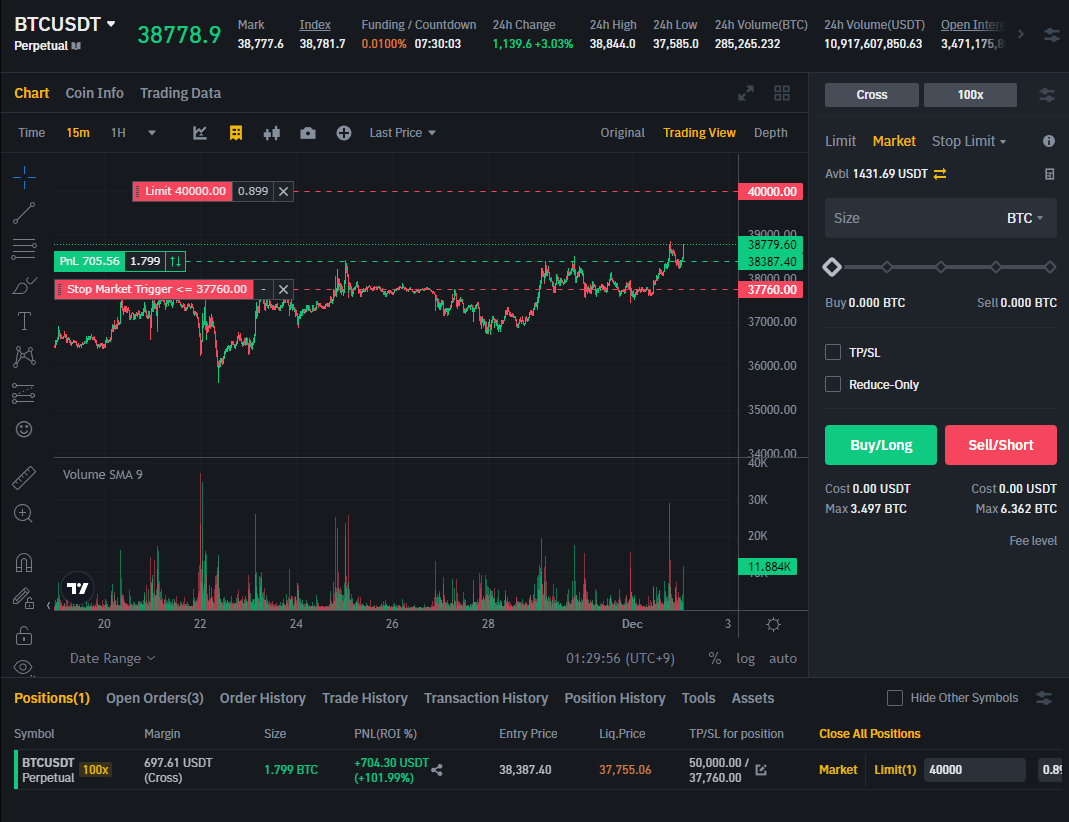This screenshot has height=822, width=1069.
Task: Take a chart snapshot with camera icon
Action: tap(308, 133)
